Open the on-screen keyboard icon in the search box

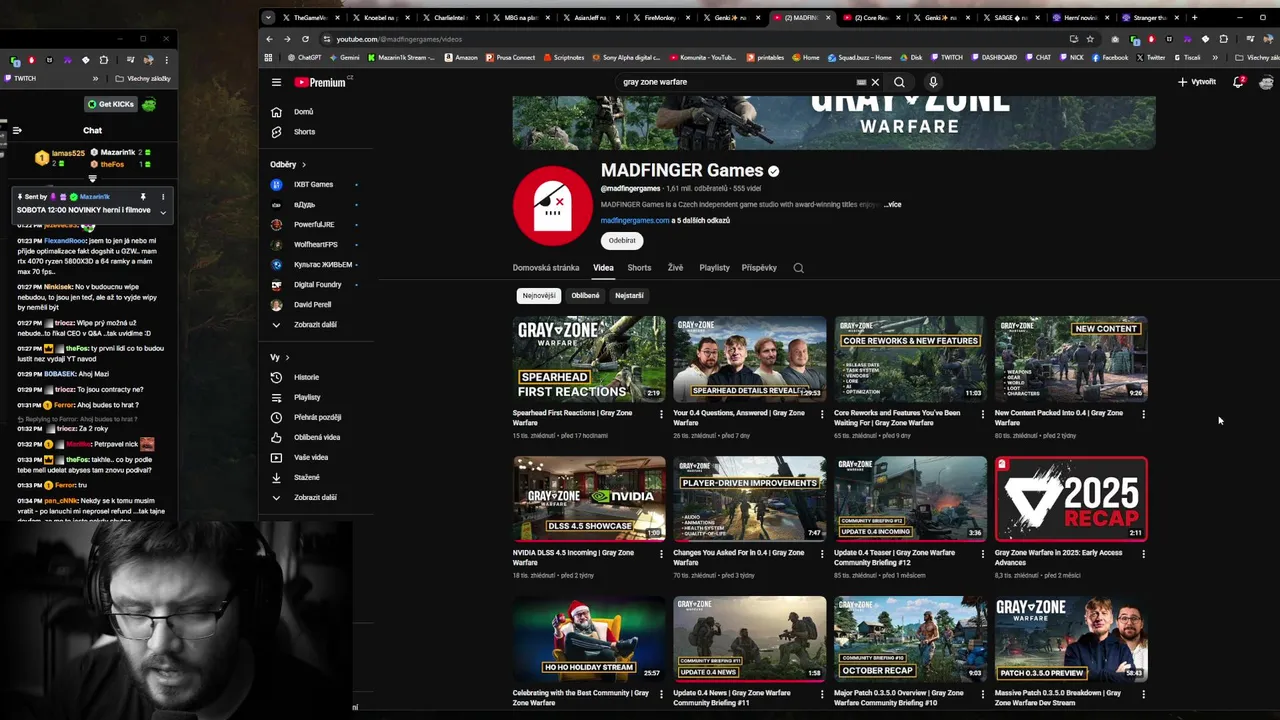point(861,82)
